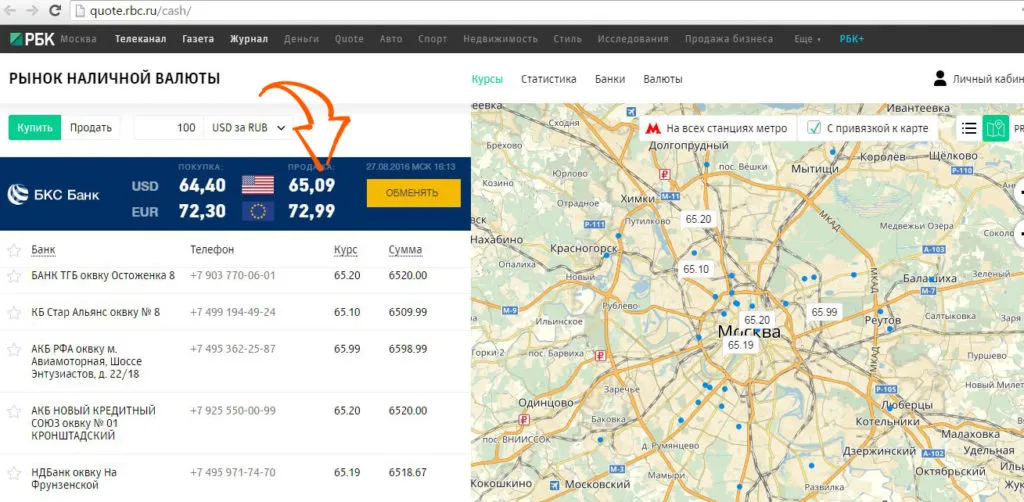
Task: Click the browser back arrow
Action: pyautogui.click(x=10, y=10)
